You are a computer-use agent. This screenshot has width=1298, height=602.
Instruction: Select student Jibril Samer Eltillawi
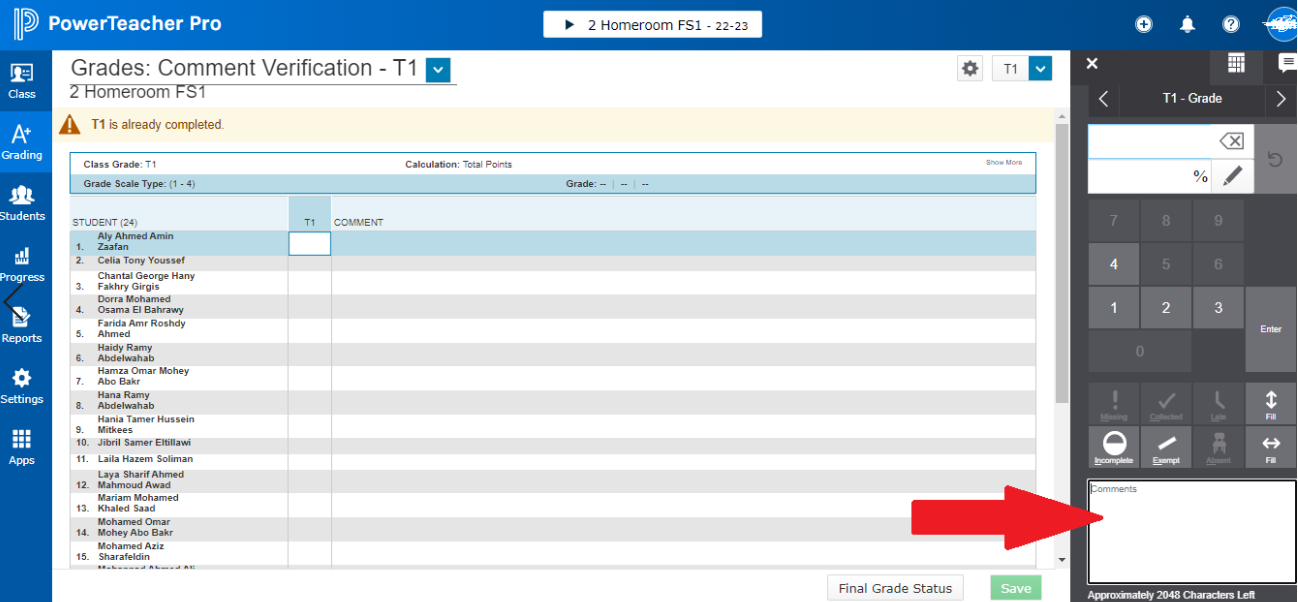pos(144,442)
